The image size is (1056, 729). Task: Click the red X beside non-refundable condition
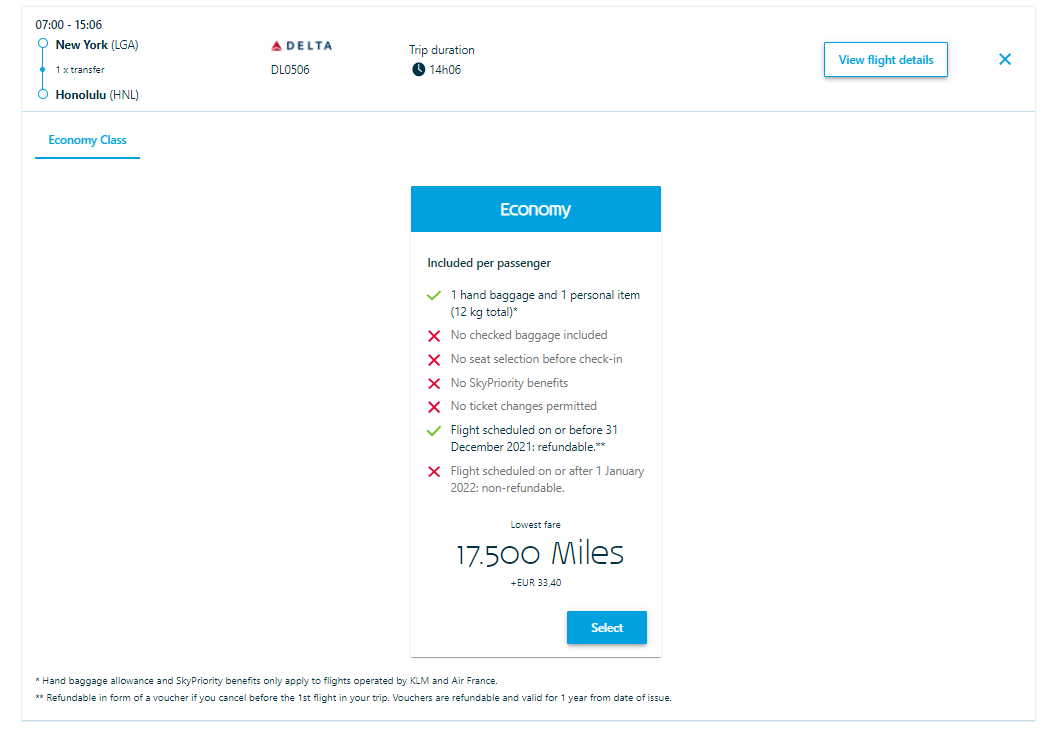434,471
